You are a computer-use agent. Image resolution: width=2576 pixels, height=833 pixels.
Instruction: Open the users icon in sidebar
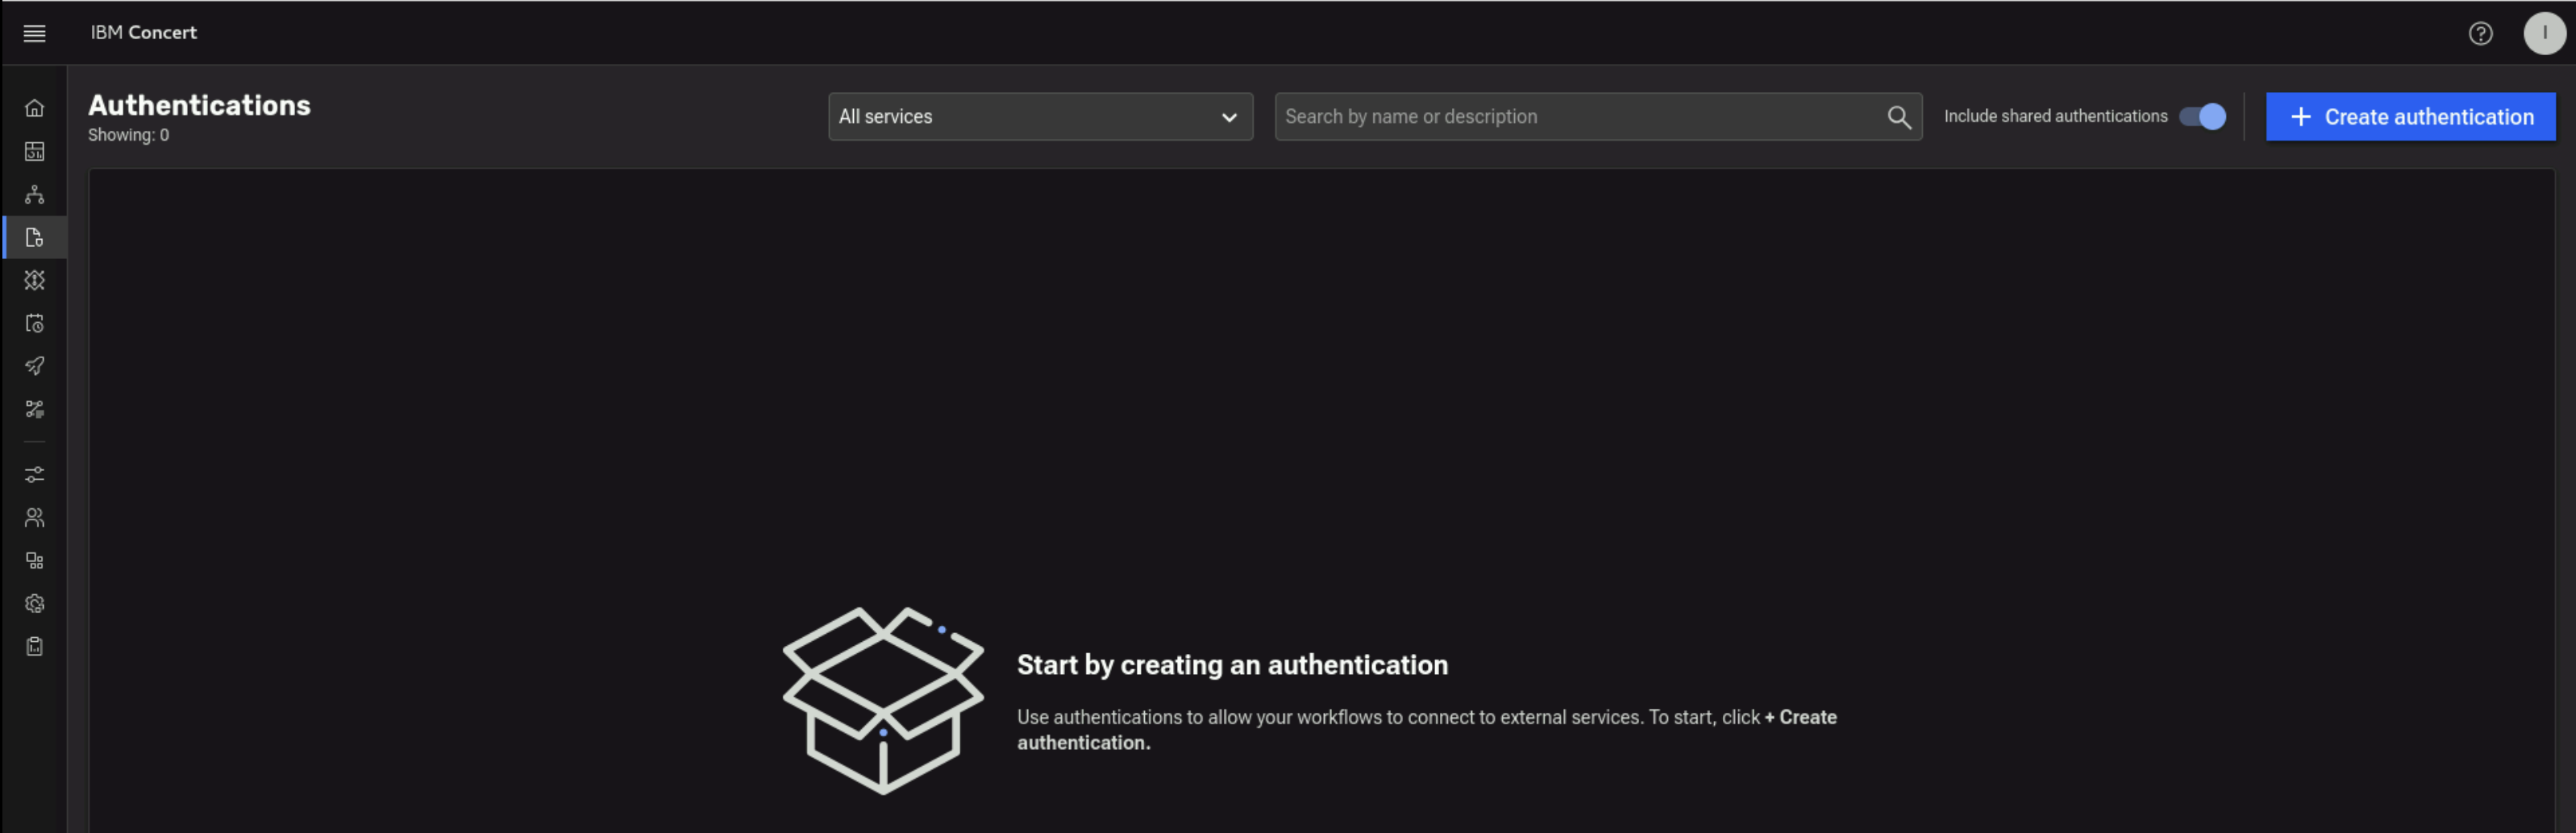coord(34,517)
